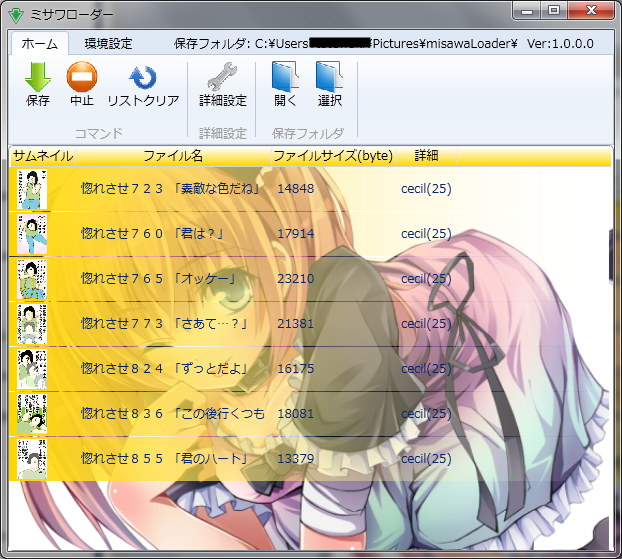Click the blue リストクリア refresh icon
This screenshot has height=559, width=622.
(143, 77)
